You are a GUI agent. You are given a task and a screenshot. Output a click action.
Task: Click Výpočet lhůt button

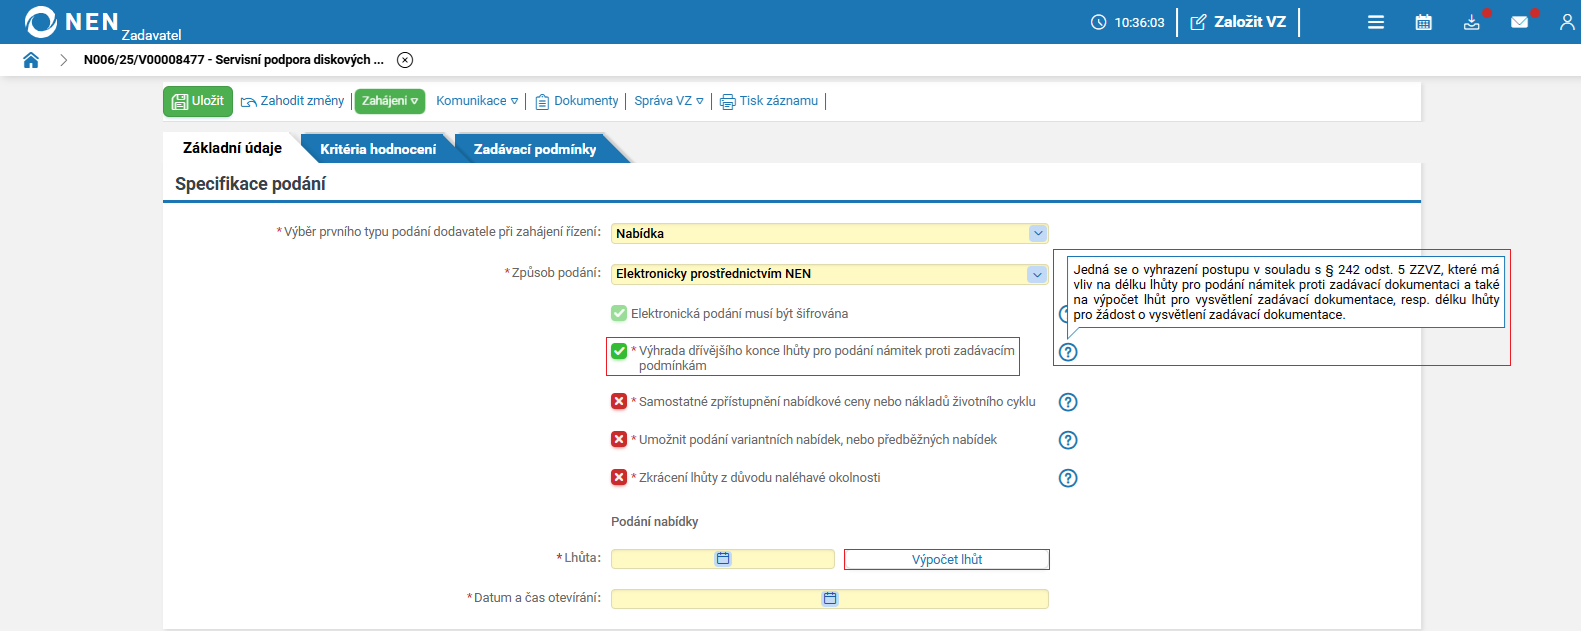coord(947,559)
